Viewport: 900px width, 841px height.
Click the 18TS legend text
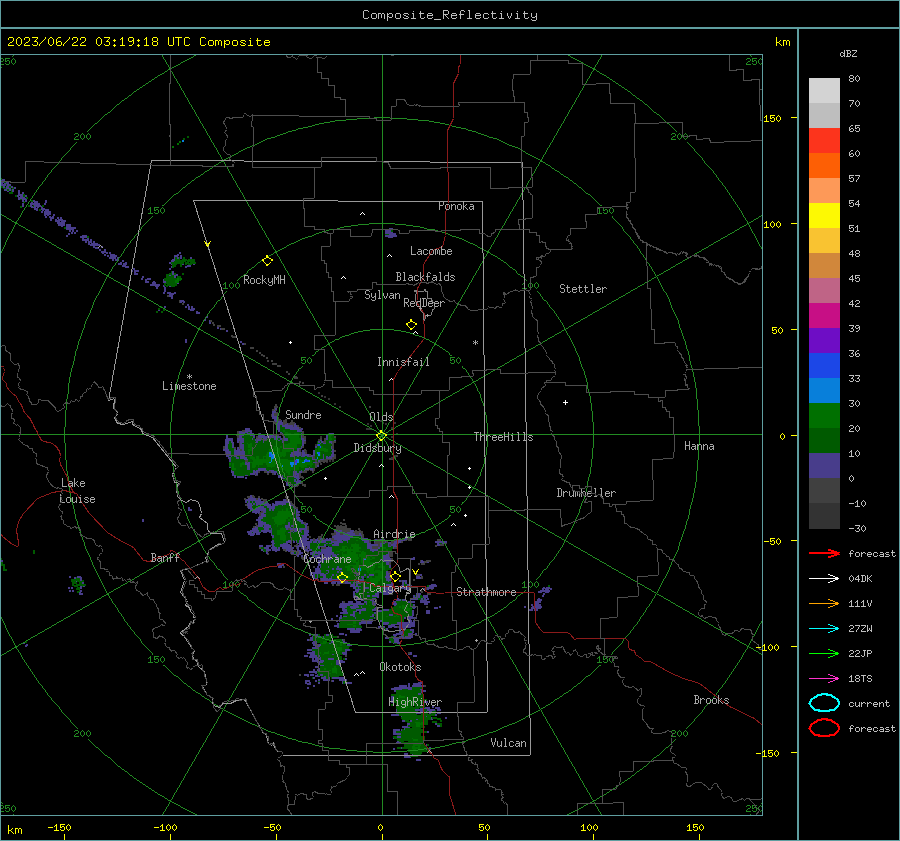[x=860, y=679]
